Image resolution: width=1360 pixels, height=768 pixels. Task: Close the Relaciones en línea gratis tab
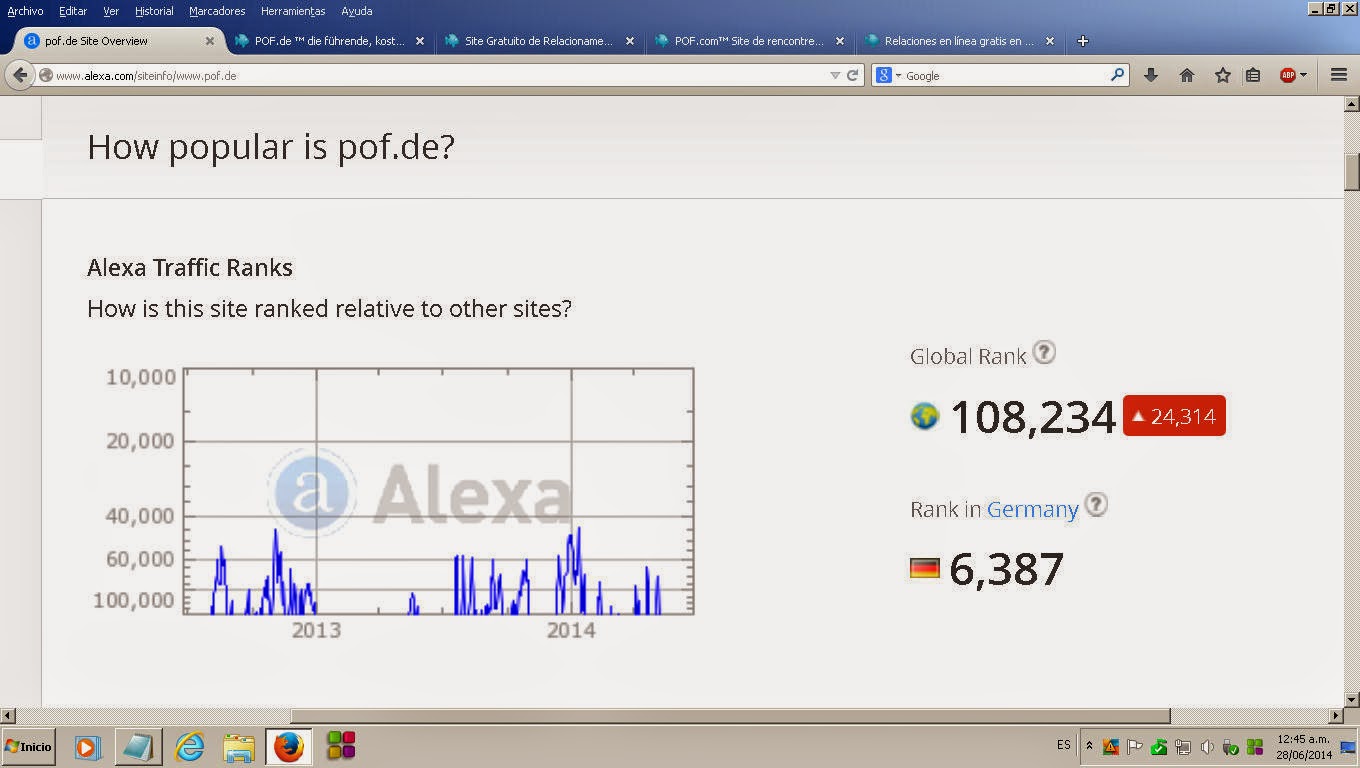pos(1050,41)
